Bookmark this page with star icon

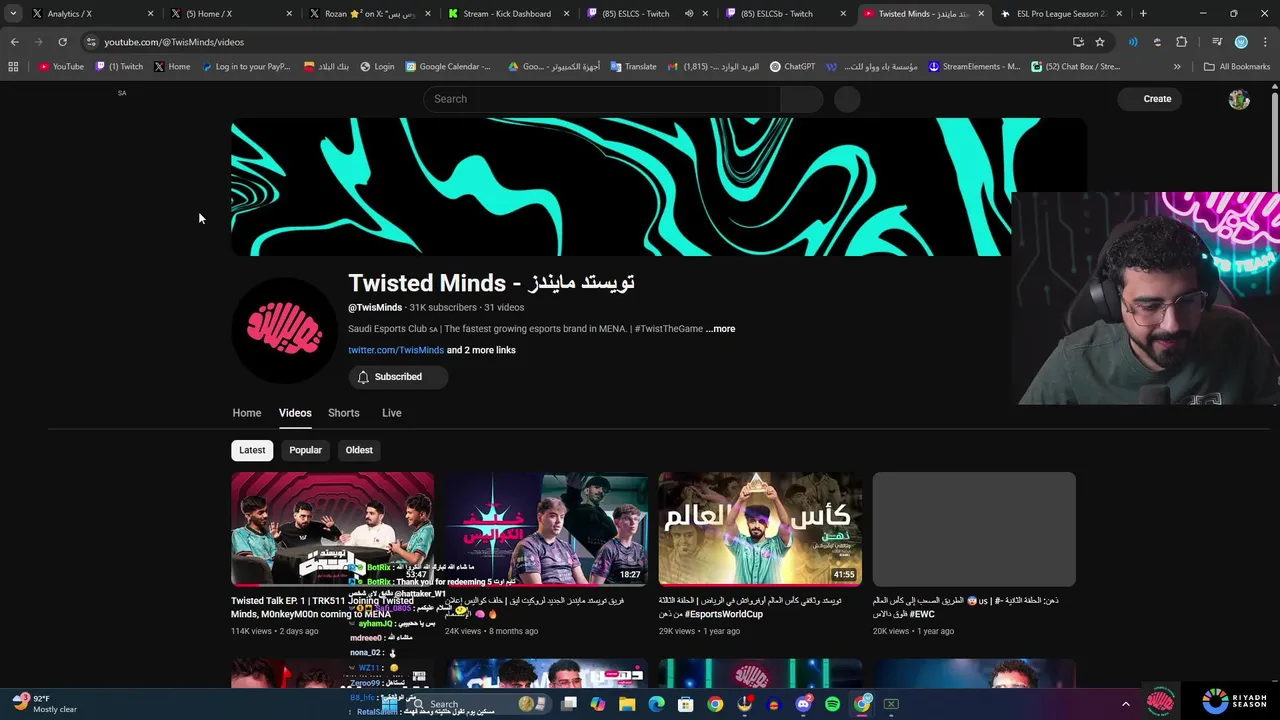pyautogui.click(x=1100, y=42)
